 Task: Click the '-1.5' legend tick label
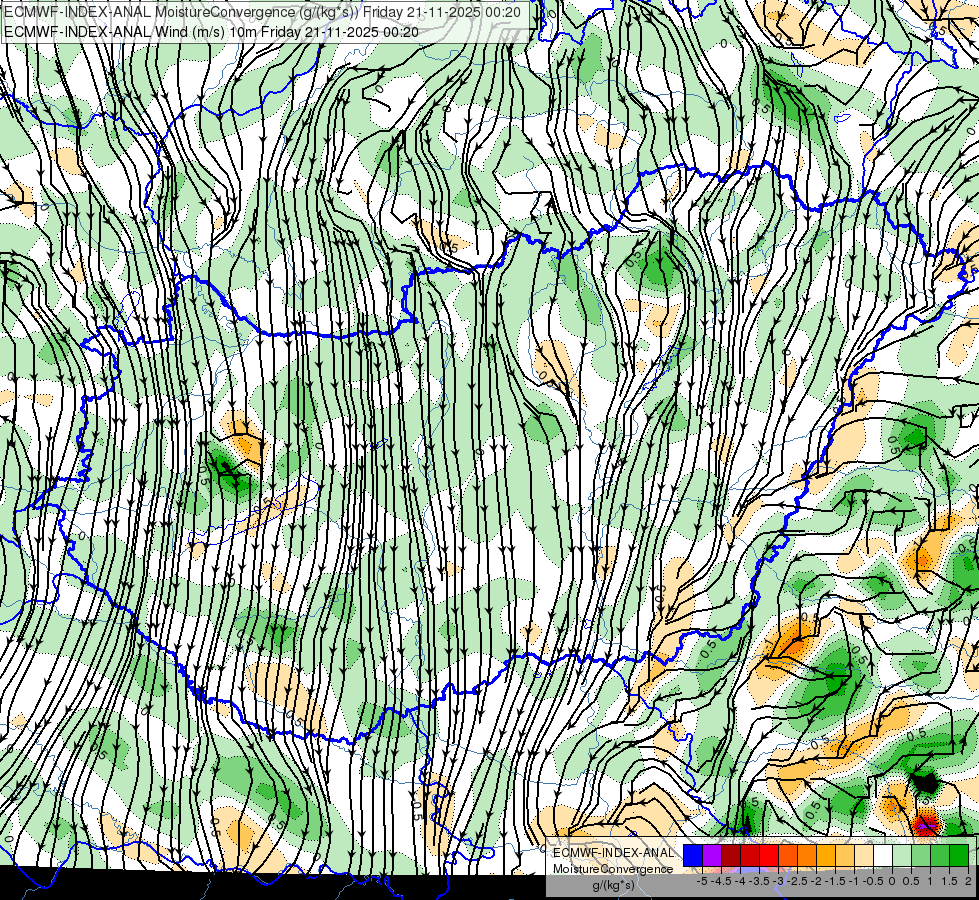pyautogui.click(x=835, y=881)
